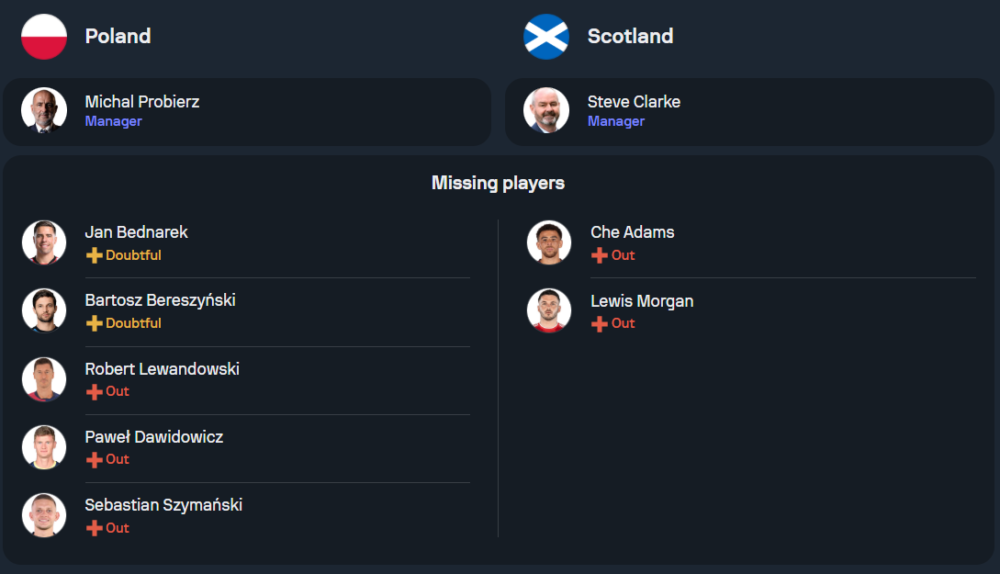
Task: Open the Poland team name link
Action: [118, 36]
